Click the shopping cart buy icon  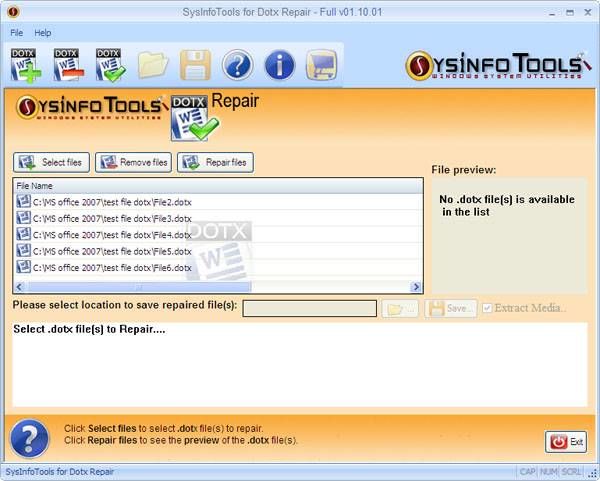(321, 65)
